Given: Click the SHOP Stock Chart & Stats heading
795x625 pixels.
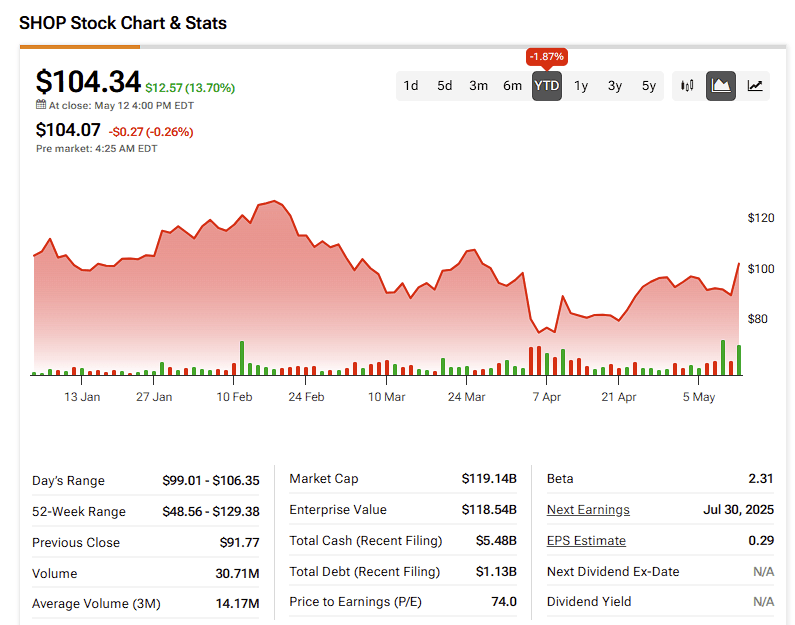Looking at the screenshot, I should point(123,23).
